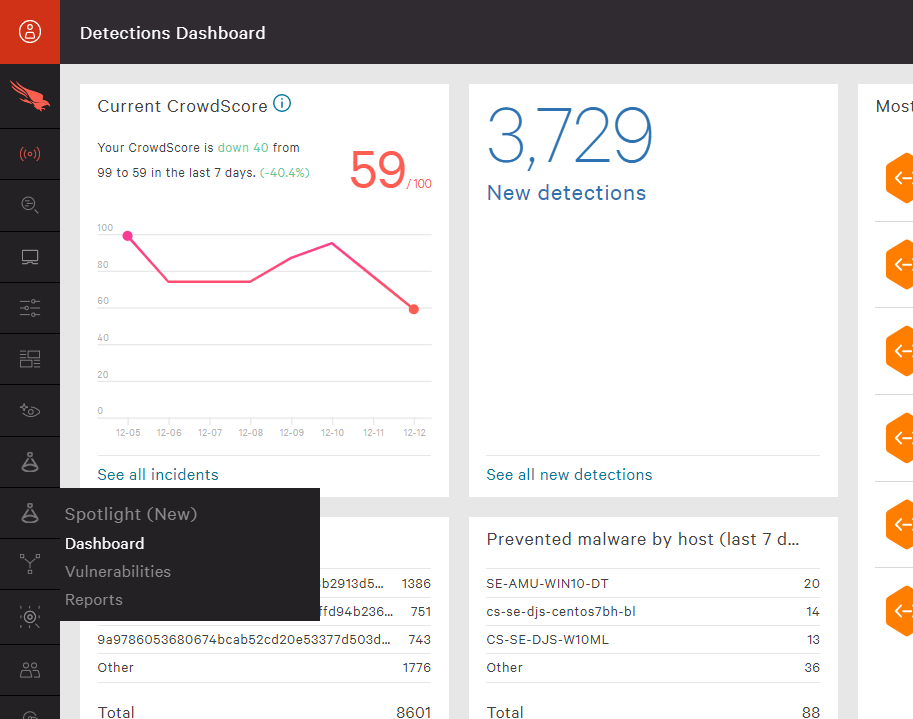Select the hash row starting 9a9786053680674b
Image resolution: width=913 pixels, height=719 pixels.
click(264, 639)
